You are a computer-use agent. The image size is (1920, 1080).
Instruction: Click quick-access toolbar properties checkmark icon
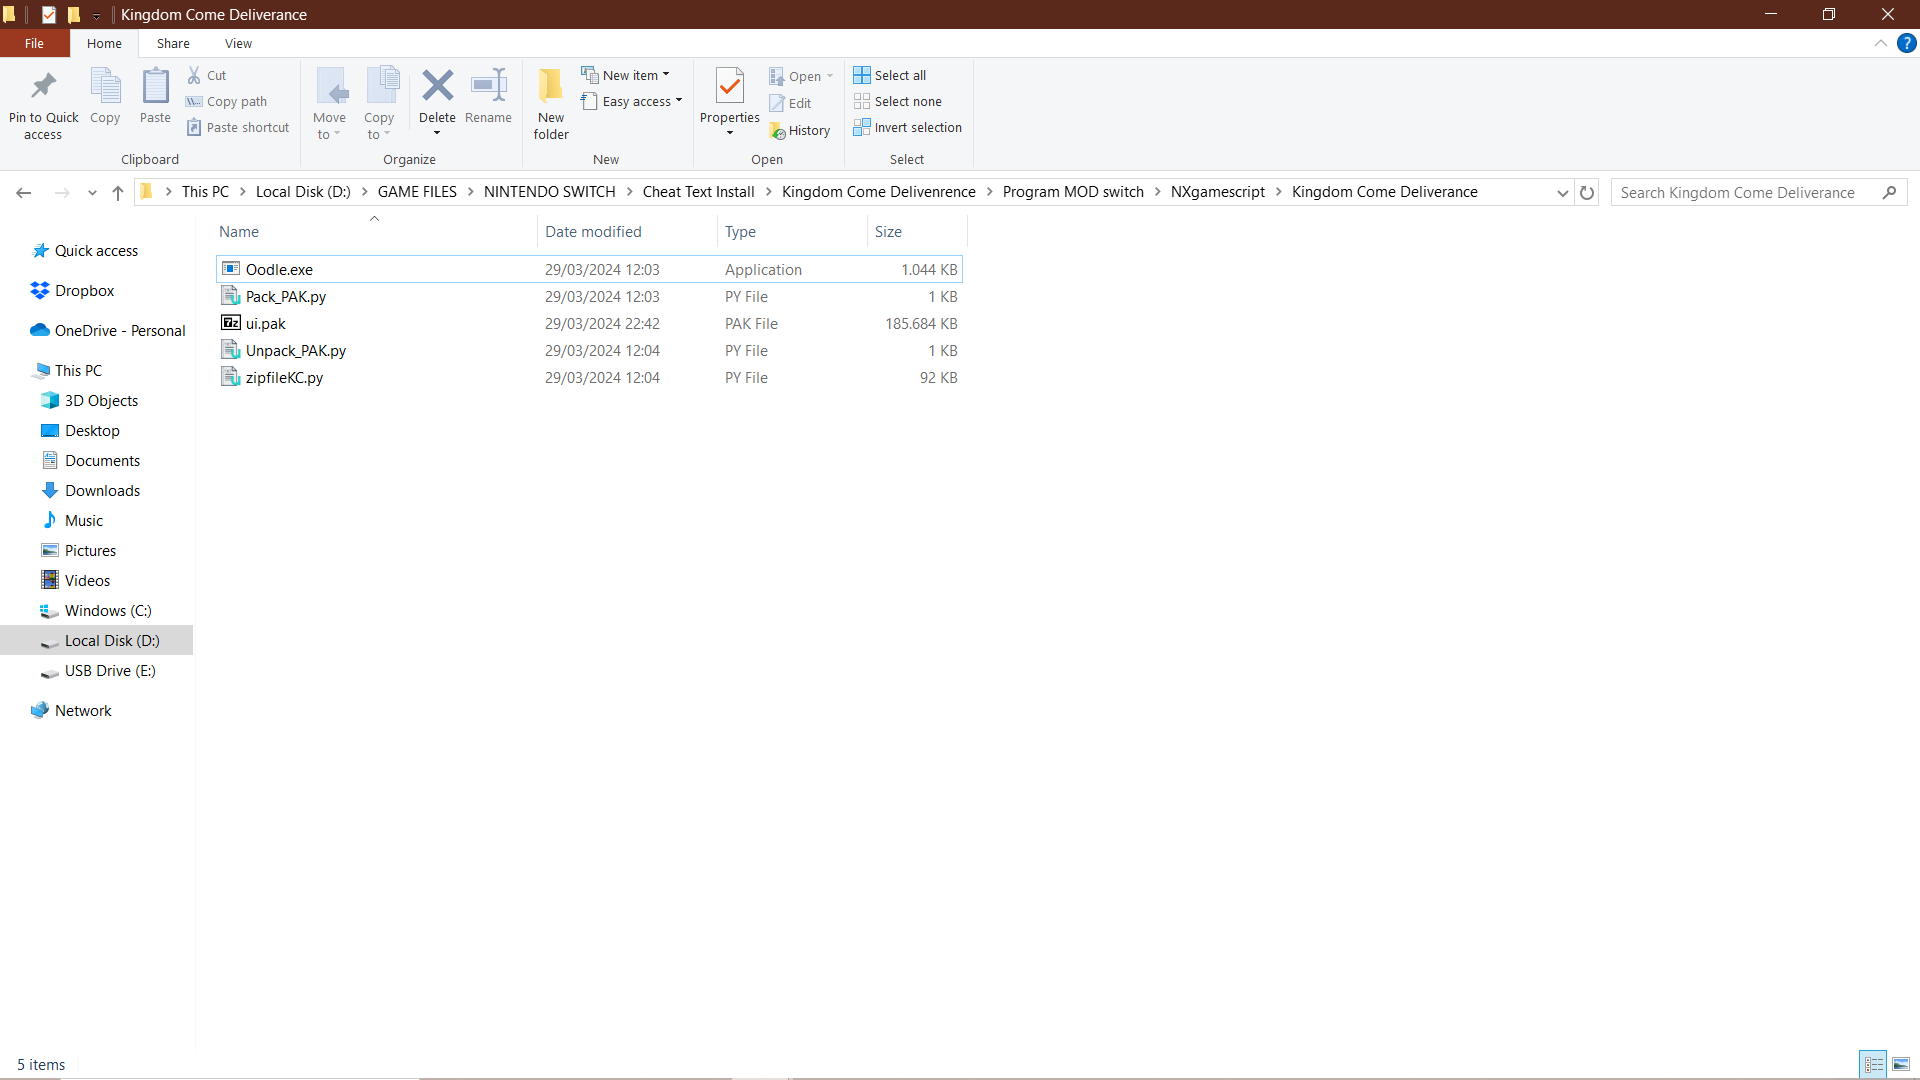pyautogui.click(x=48, y=14)
